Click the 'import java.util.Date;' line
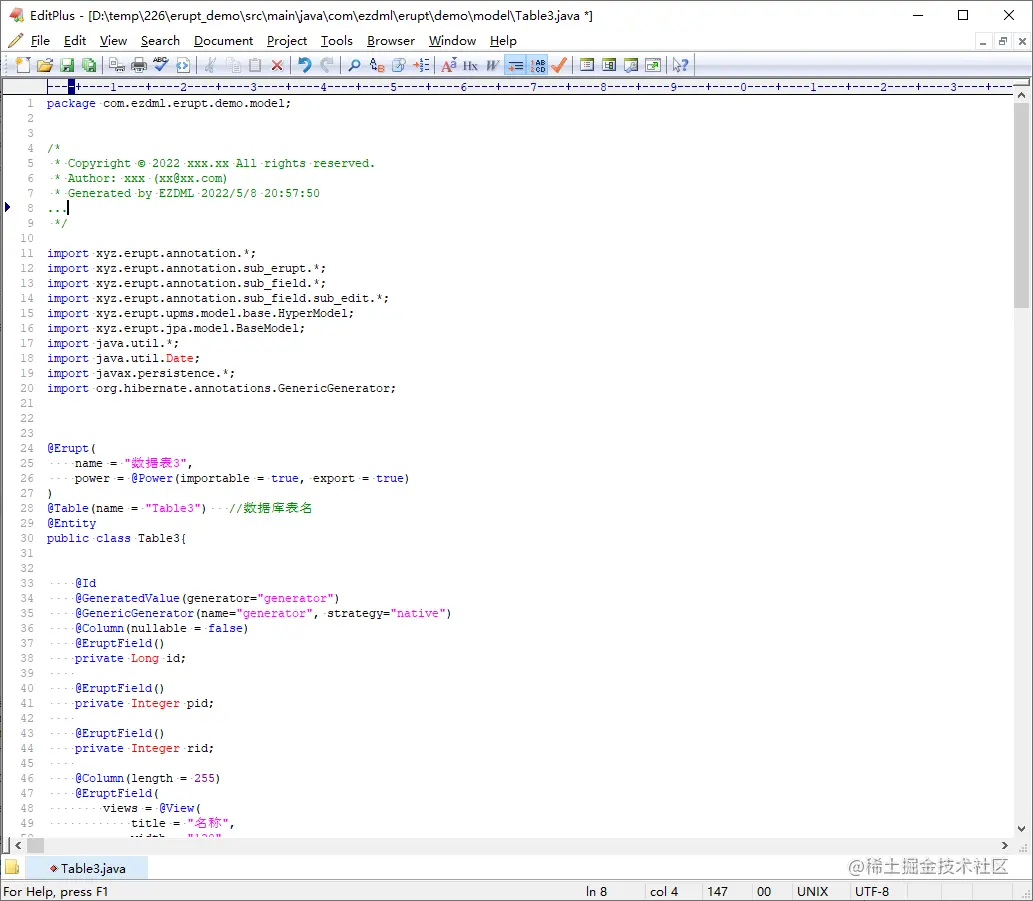 (x=123, y=358)
